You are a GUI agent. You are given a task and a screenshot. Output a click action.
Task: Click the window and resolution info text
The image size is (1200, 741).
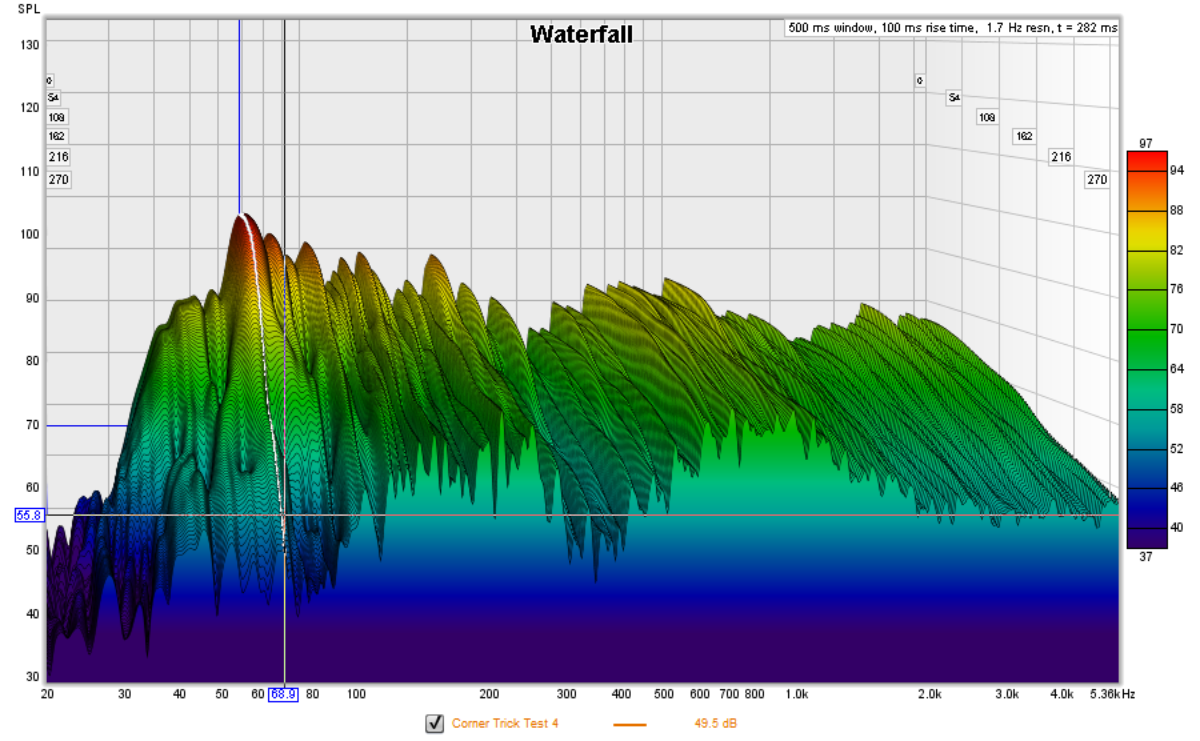952,28
